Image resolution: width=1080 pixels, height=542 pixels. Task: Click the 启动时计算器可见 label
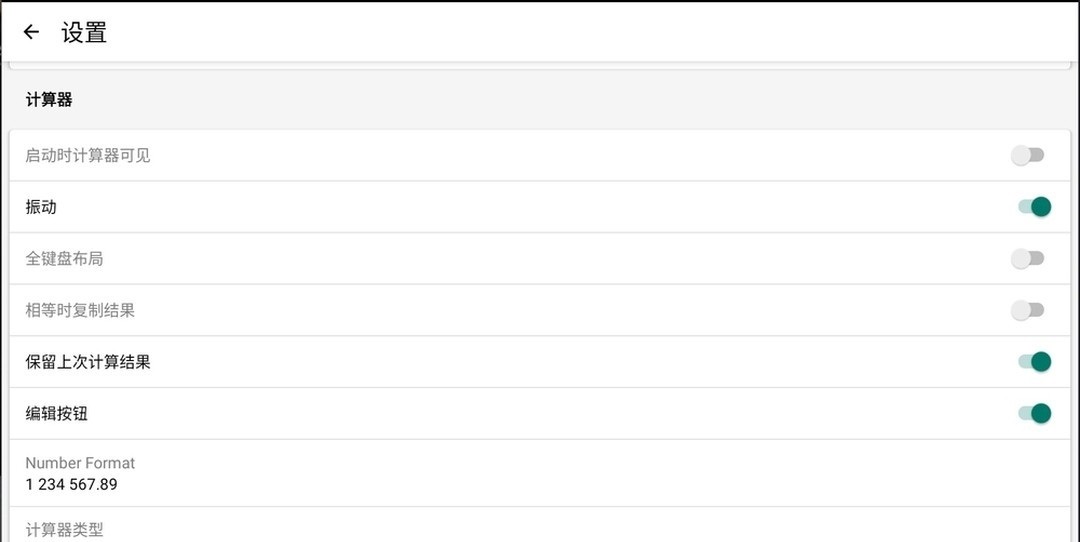[88, 156]
